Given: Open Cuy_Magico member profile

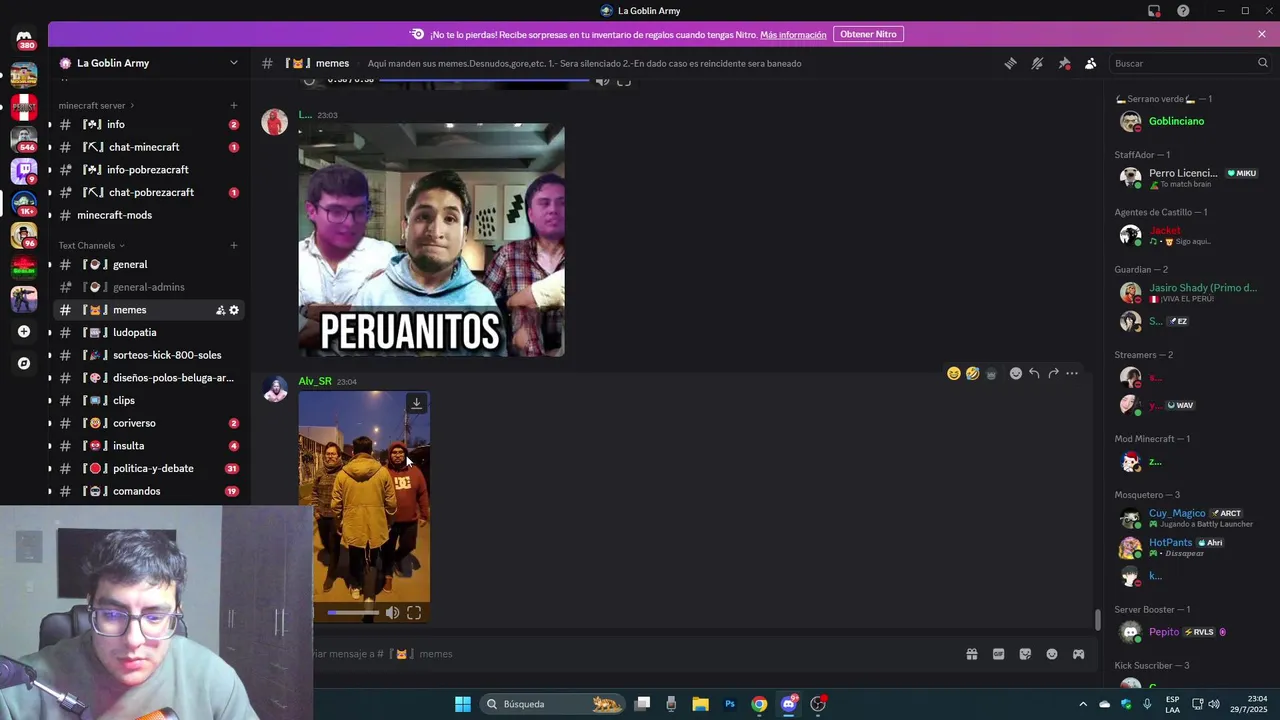Looking at the screenshot, I should click(x=1190, y=518).
